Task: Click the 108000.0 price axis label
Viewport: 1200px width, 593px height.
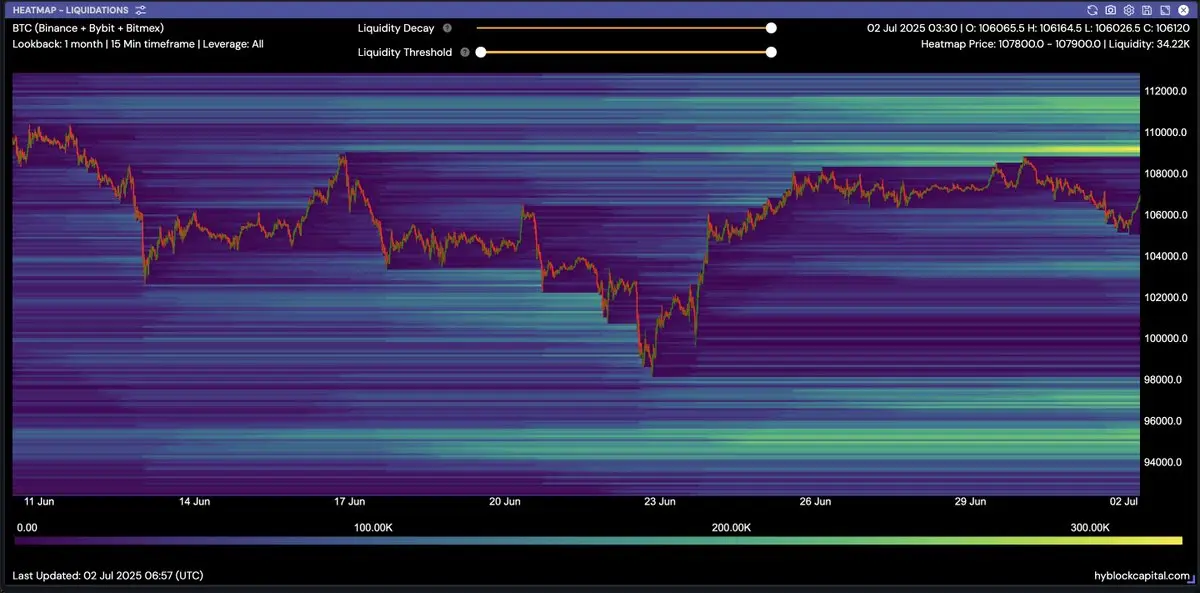Action: click(1166, 174)
